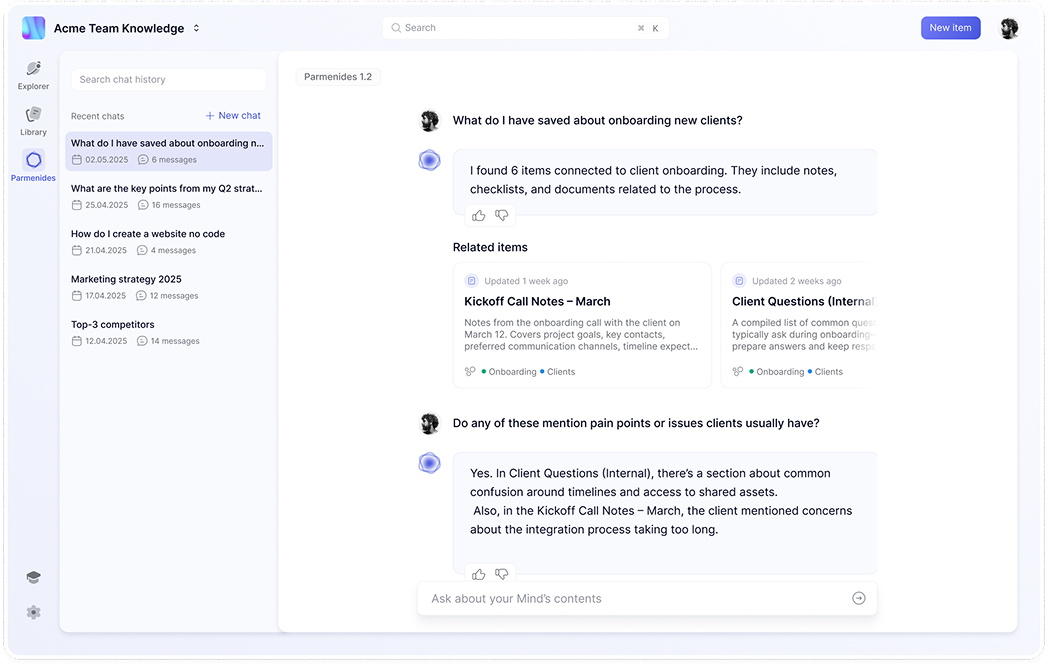1048x669 pixels.
Task: Start a New chat
Action: click(232, 115)
